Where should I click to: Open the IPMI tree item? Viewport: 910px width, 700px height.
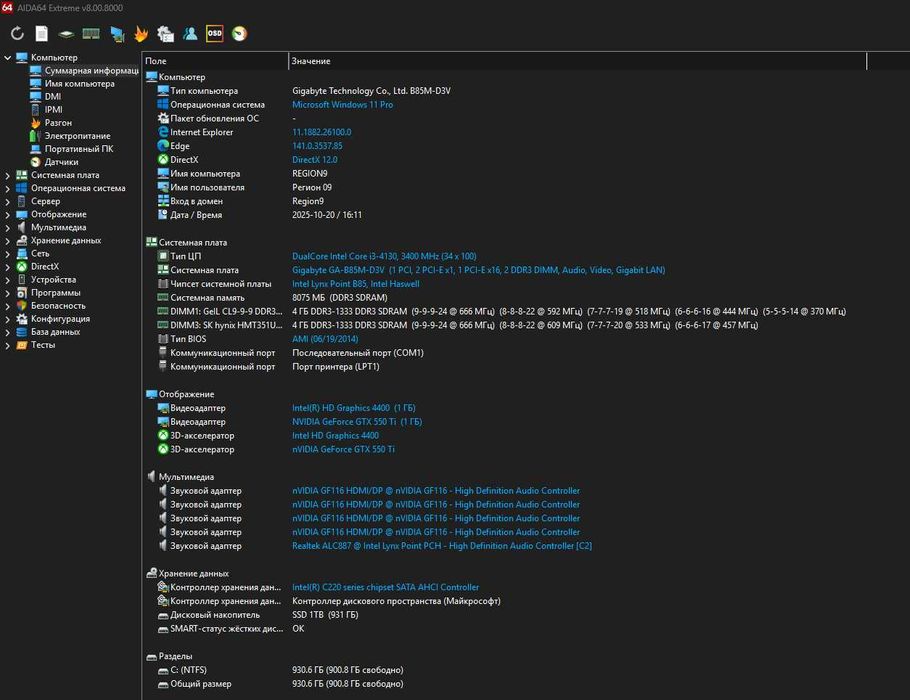[x=53, y=110]
